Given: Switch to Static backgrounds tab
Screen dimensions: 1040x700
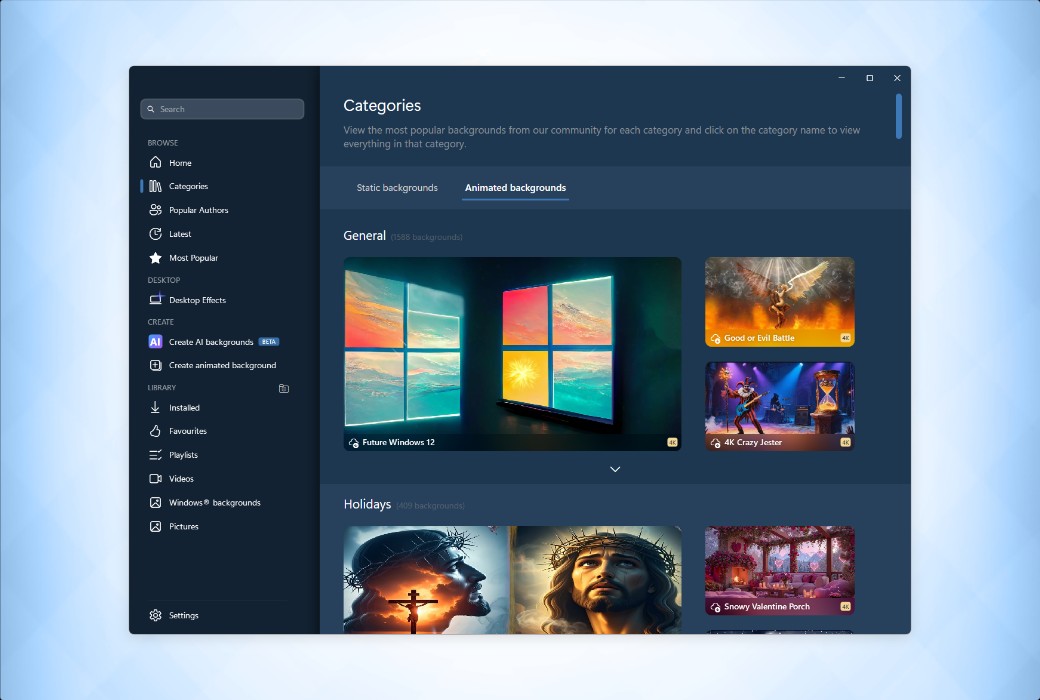Looking at the screenshot, I should coord(397,188).
